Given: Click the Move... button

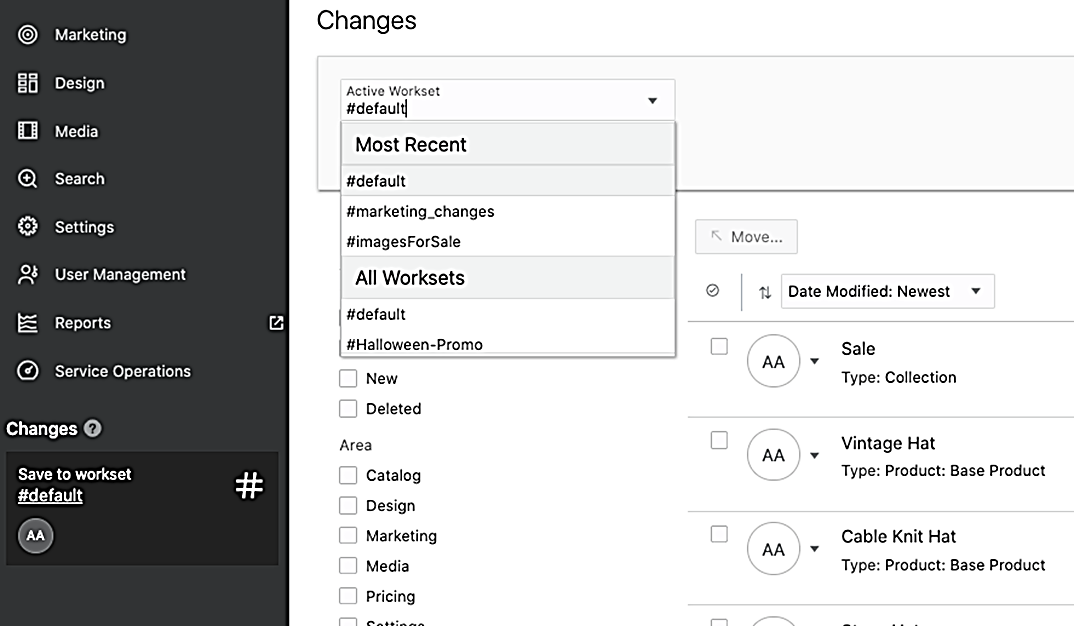Looking at the screenshot, I should coord(746,237).
